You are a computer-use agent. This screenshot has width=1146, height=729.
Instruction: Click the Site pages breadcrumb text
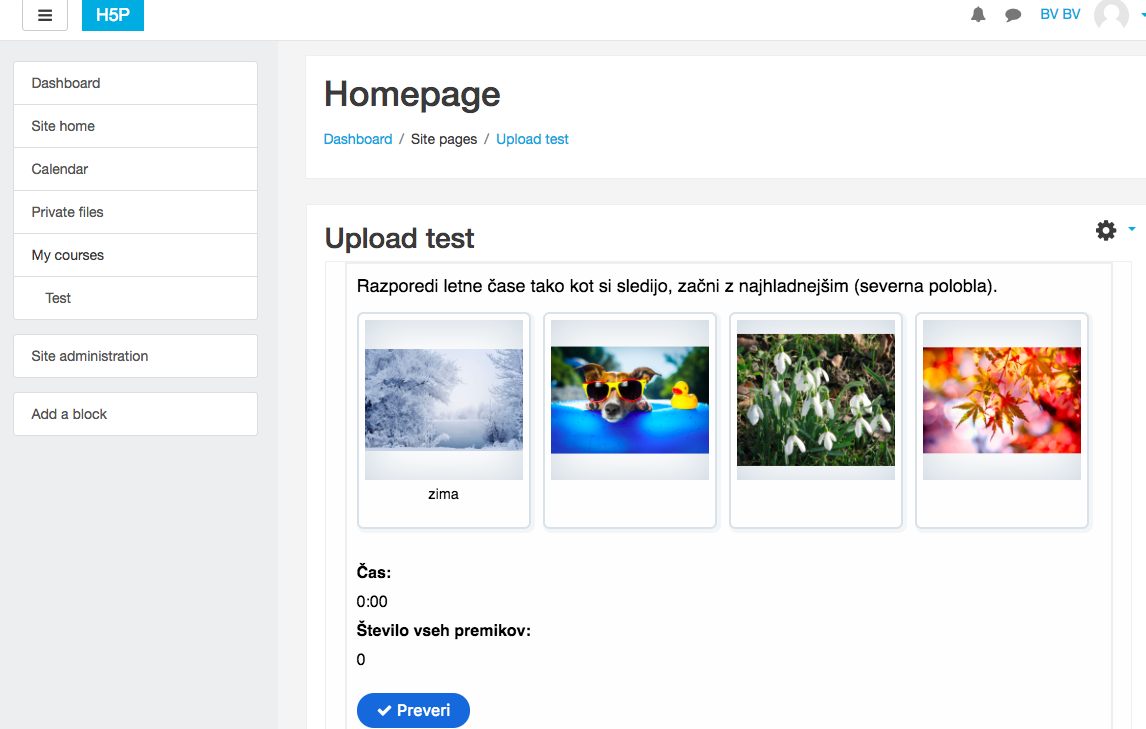tap(444, 139)
